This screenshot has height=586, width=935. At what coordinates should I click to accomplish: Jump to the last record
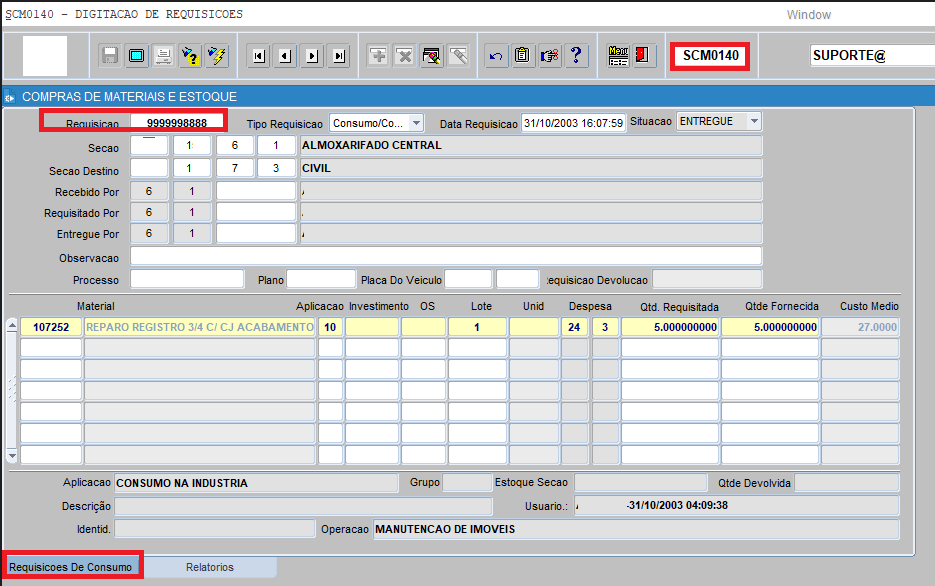coord(339,56)
